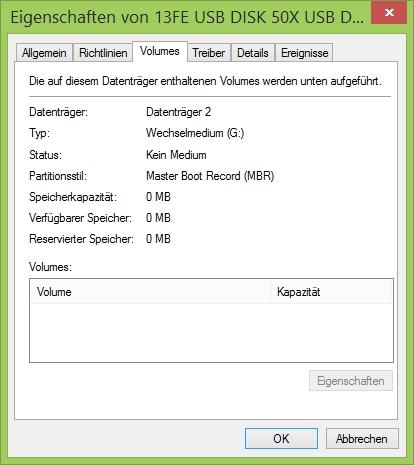Click the 'Kein Medium' status value
The width and height of the screenshot is (414, 465).
[x=176, y=155]
